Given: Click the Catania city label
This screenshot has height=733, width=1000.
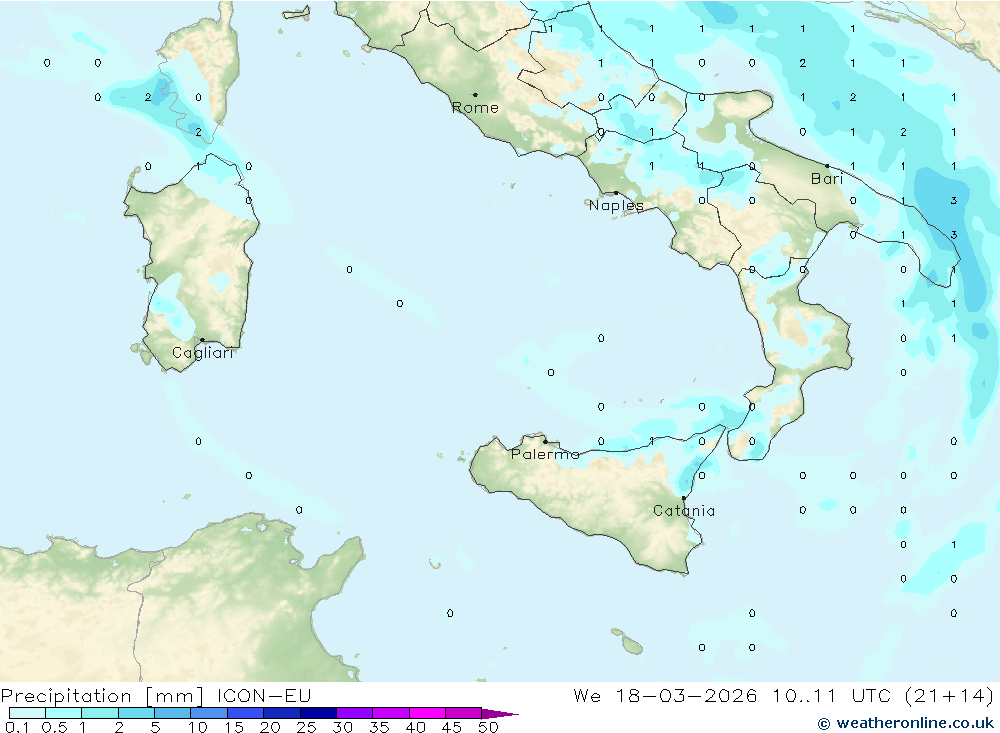Looking at the screenshot, I should click(684, 510).
